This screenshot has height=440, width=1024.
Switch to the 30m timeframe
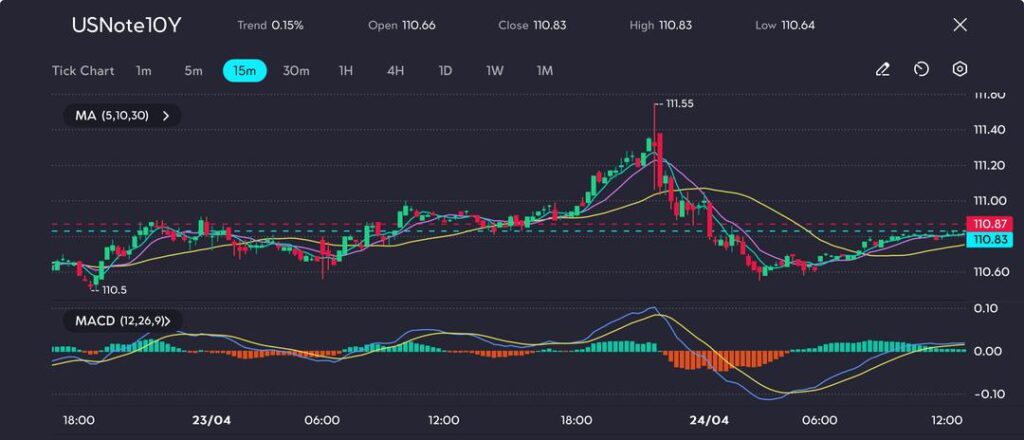[x=296, y=71]
